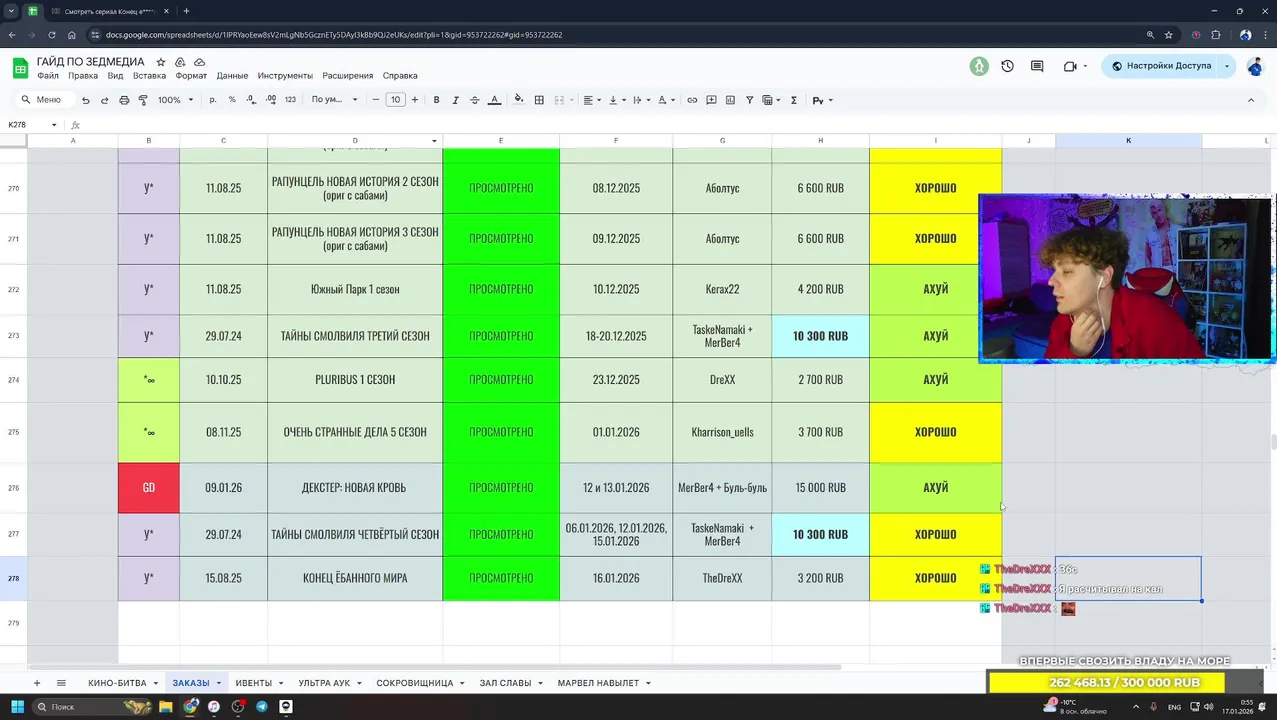Viewport: 1277px width, 720px height.
Task: Switch to КИНО-БИТВА sheet tab
Action: 117,683
